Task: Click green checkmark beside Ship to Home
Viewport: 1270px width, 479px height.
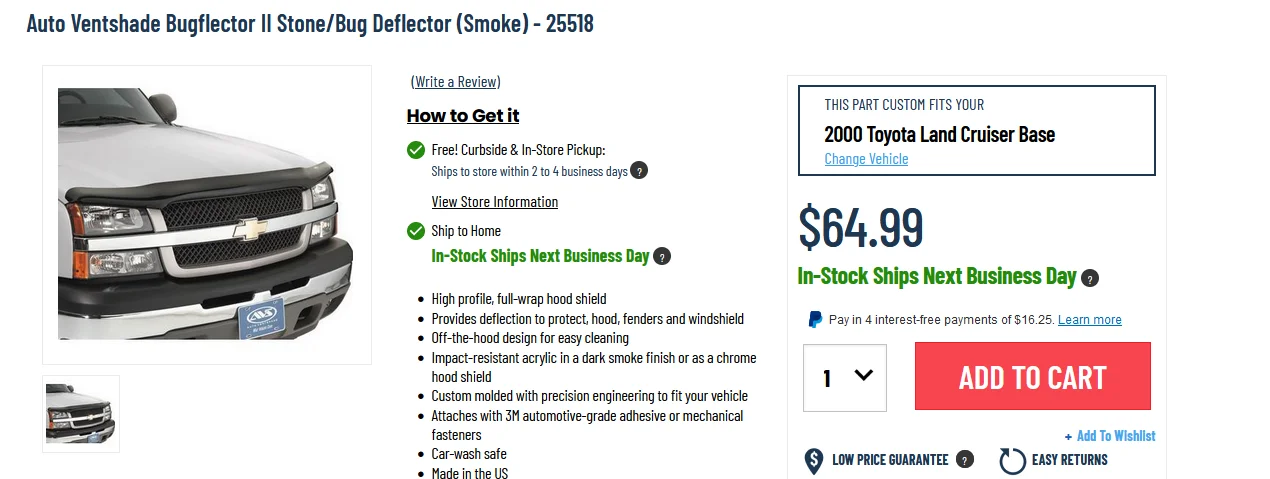Action: pos(416,231)
